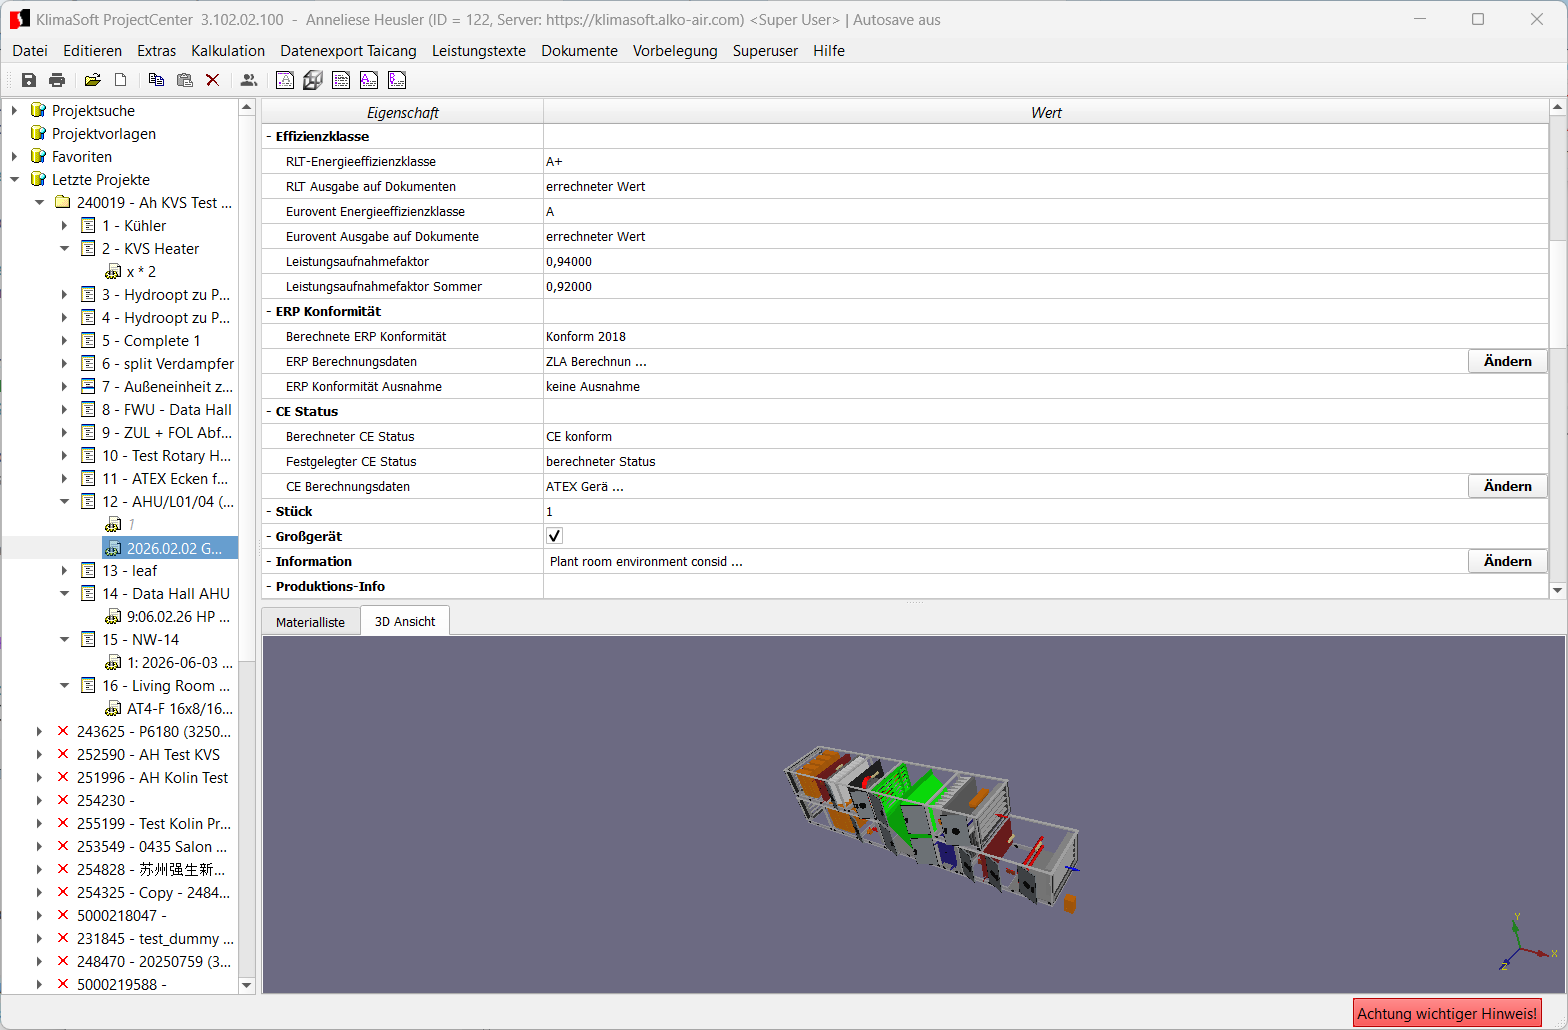Click the unit icon beside 9:06.02.26 HP

(x=113, y=617)
